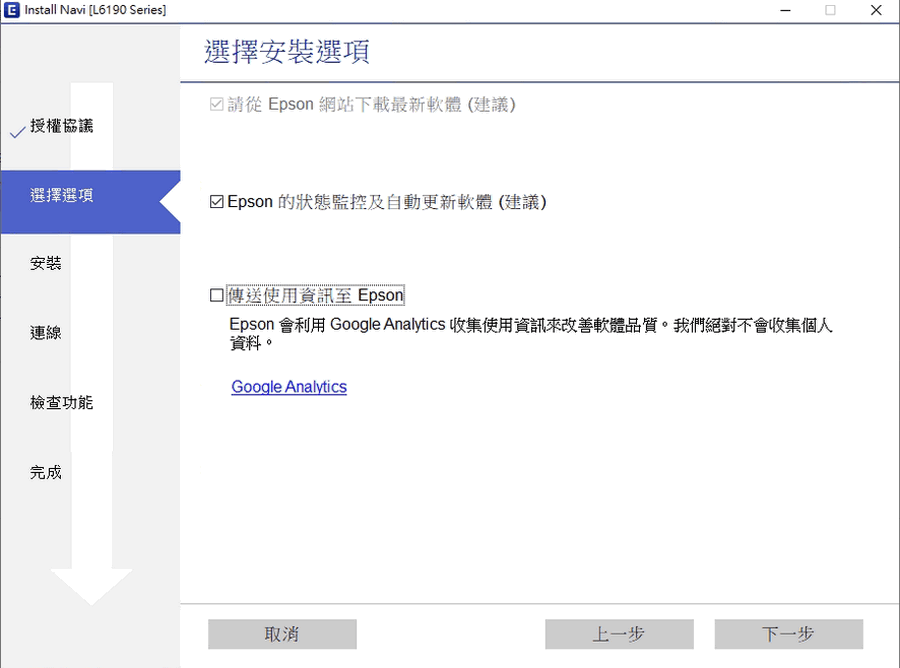This screenshot has height=668, width=900.
Task: Minimize the Install Navi window
Action: (x=782, y=10)
